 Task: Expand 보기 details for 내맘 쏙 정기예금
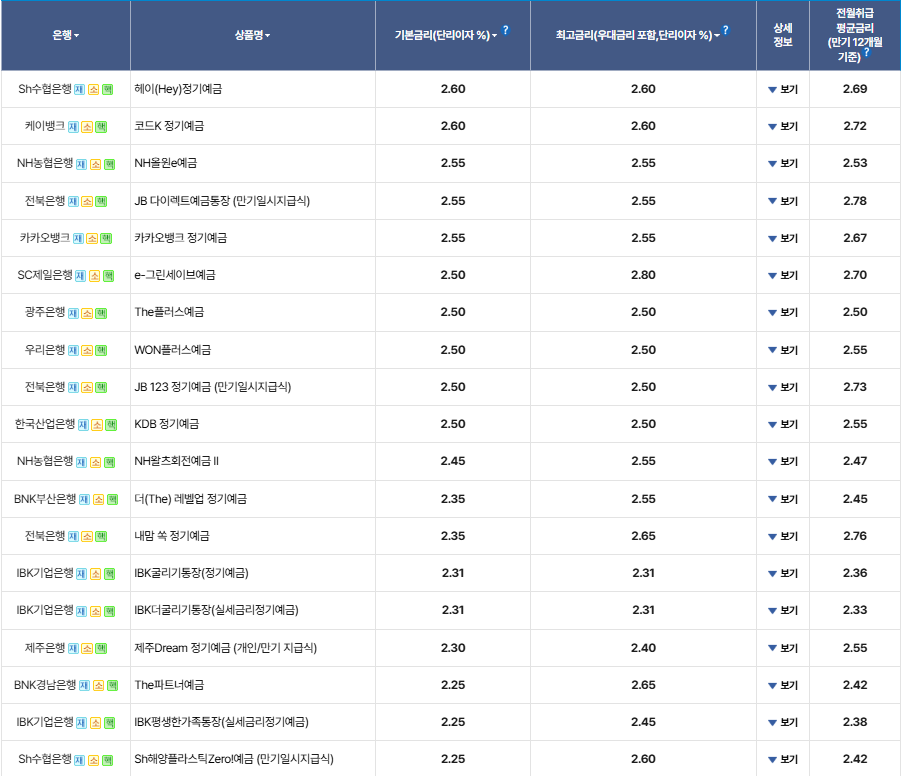[x=783, y=536]
